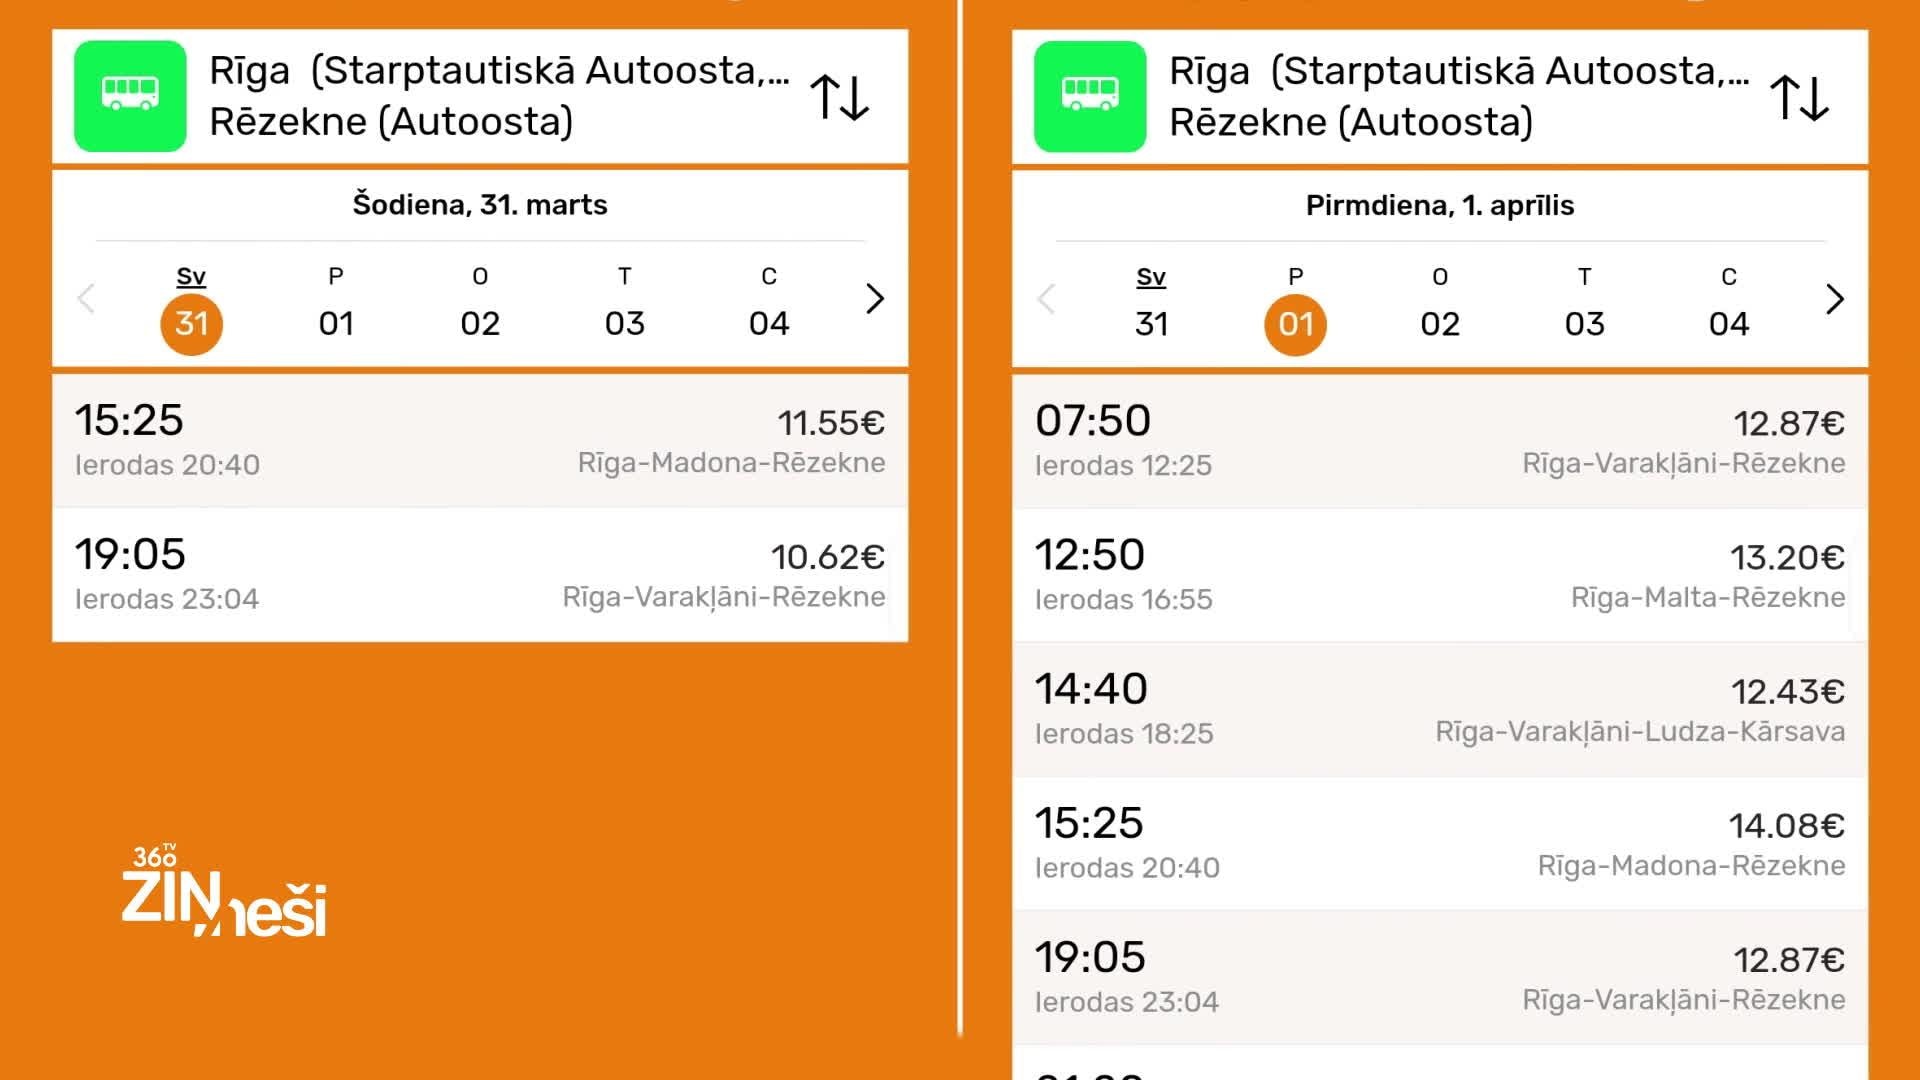
Task: Pick the 14:40 Rīga-Varakļāni-Ludza-Kārsava bus
Action: pyautogui.click(x=1440, y=709)
